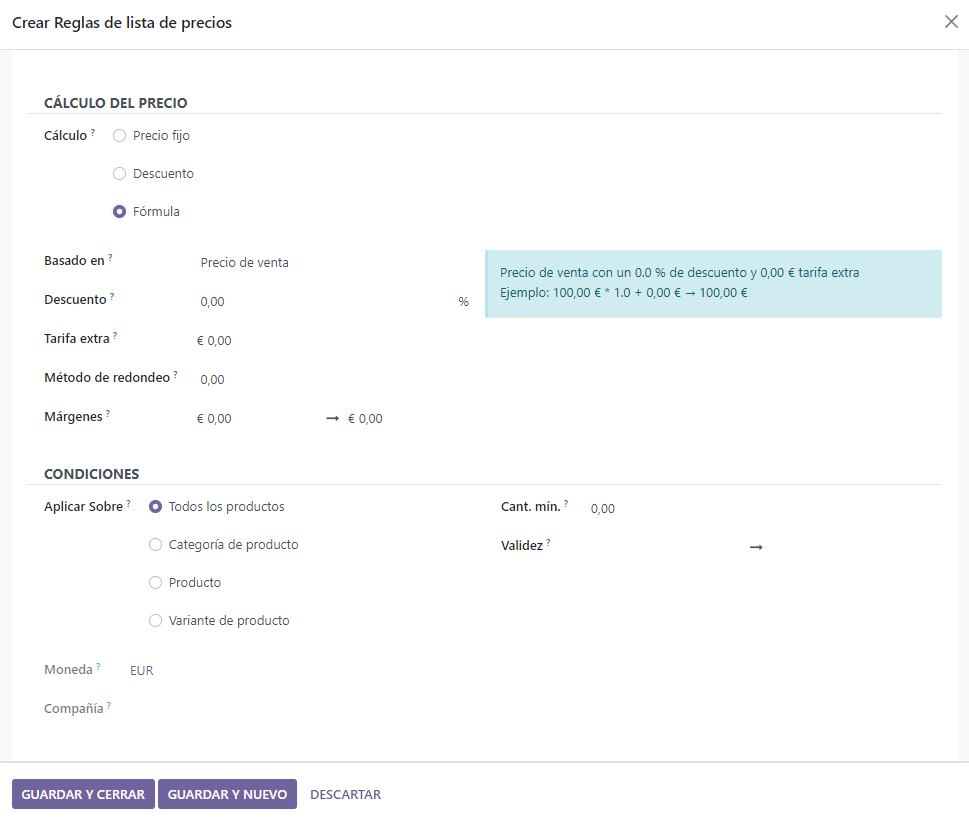The width and height of the screenshot is (969, 818).
Task: Choose Descuento as calculation method
Action: click(x=120, y=174)
